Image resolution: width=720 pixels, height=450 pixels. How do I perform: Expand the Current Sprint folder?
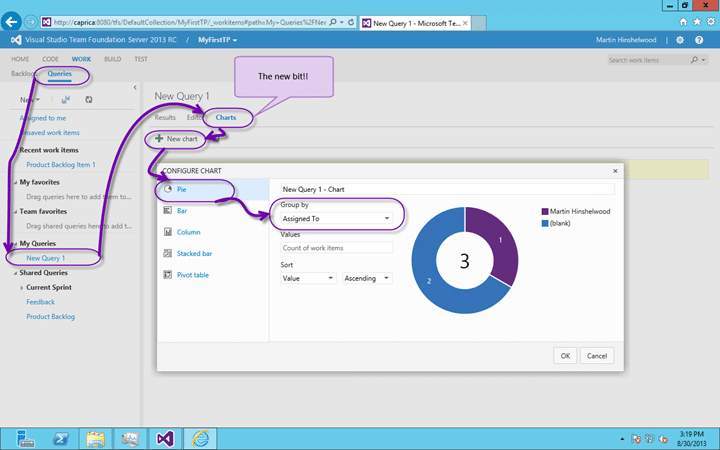pos(22,288)
